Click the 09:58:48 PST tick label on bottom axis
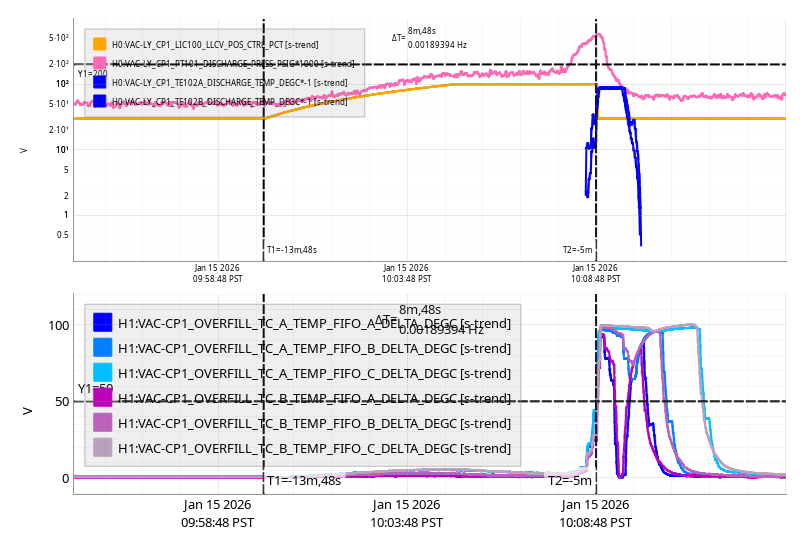The image size is (804, 551). coord(217,513)
